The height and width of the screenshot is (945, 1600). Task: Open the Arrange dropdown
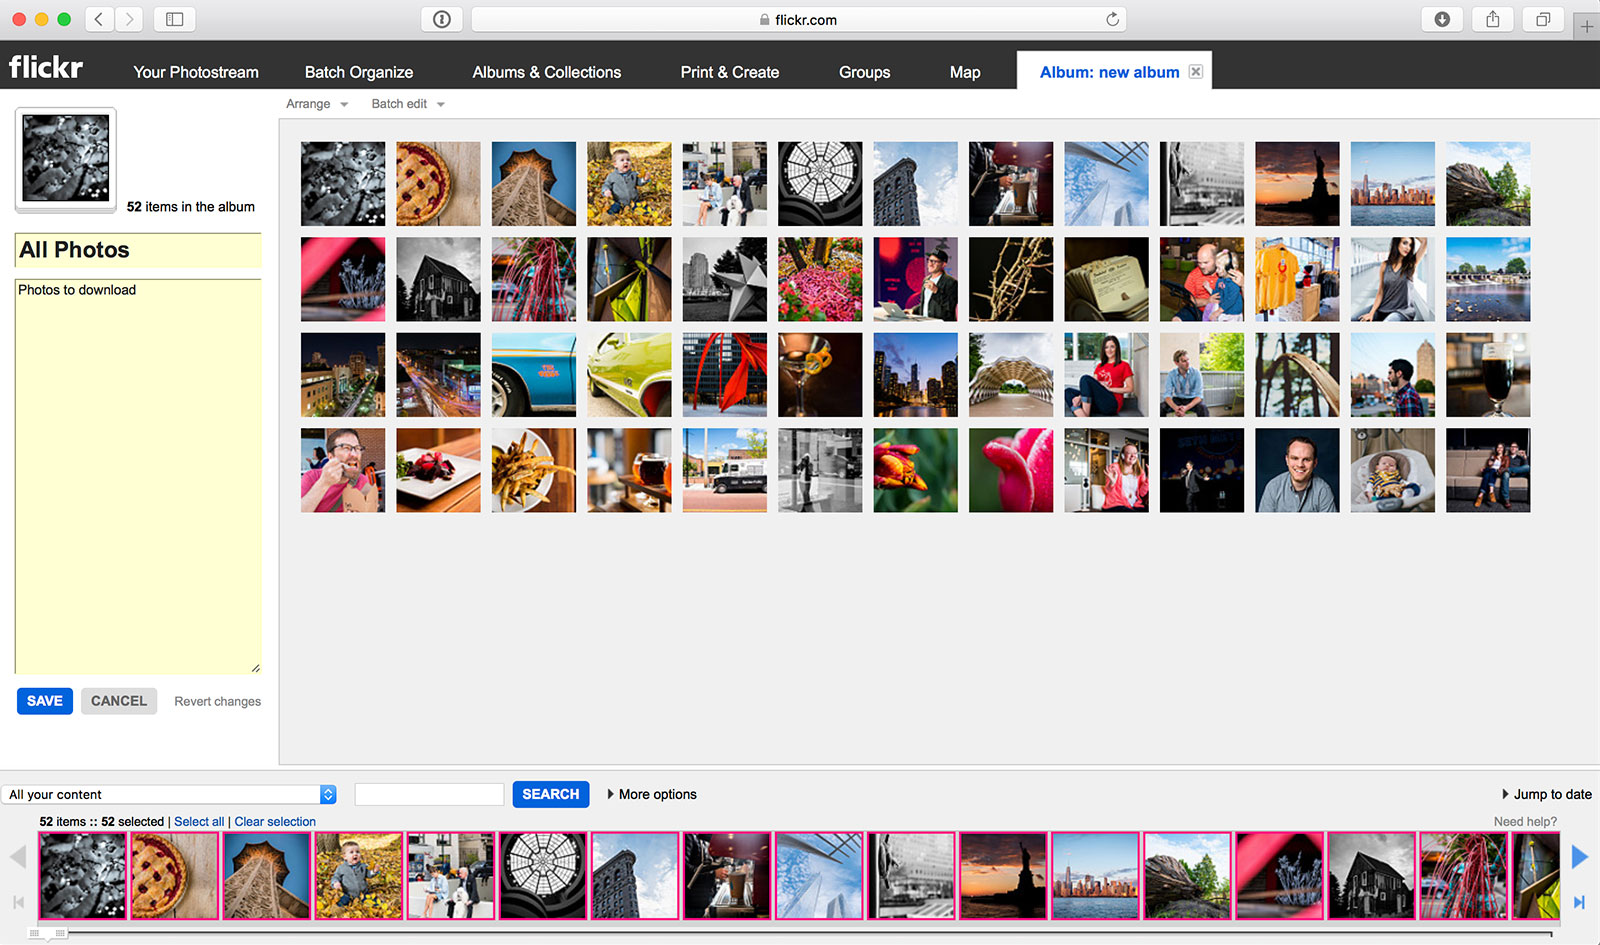(x=317, y=104)
